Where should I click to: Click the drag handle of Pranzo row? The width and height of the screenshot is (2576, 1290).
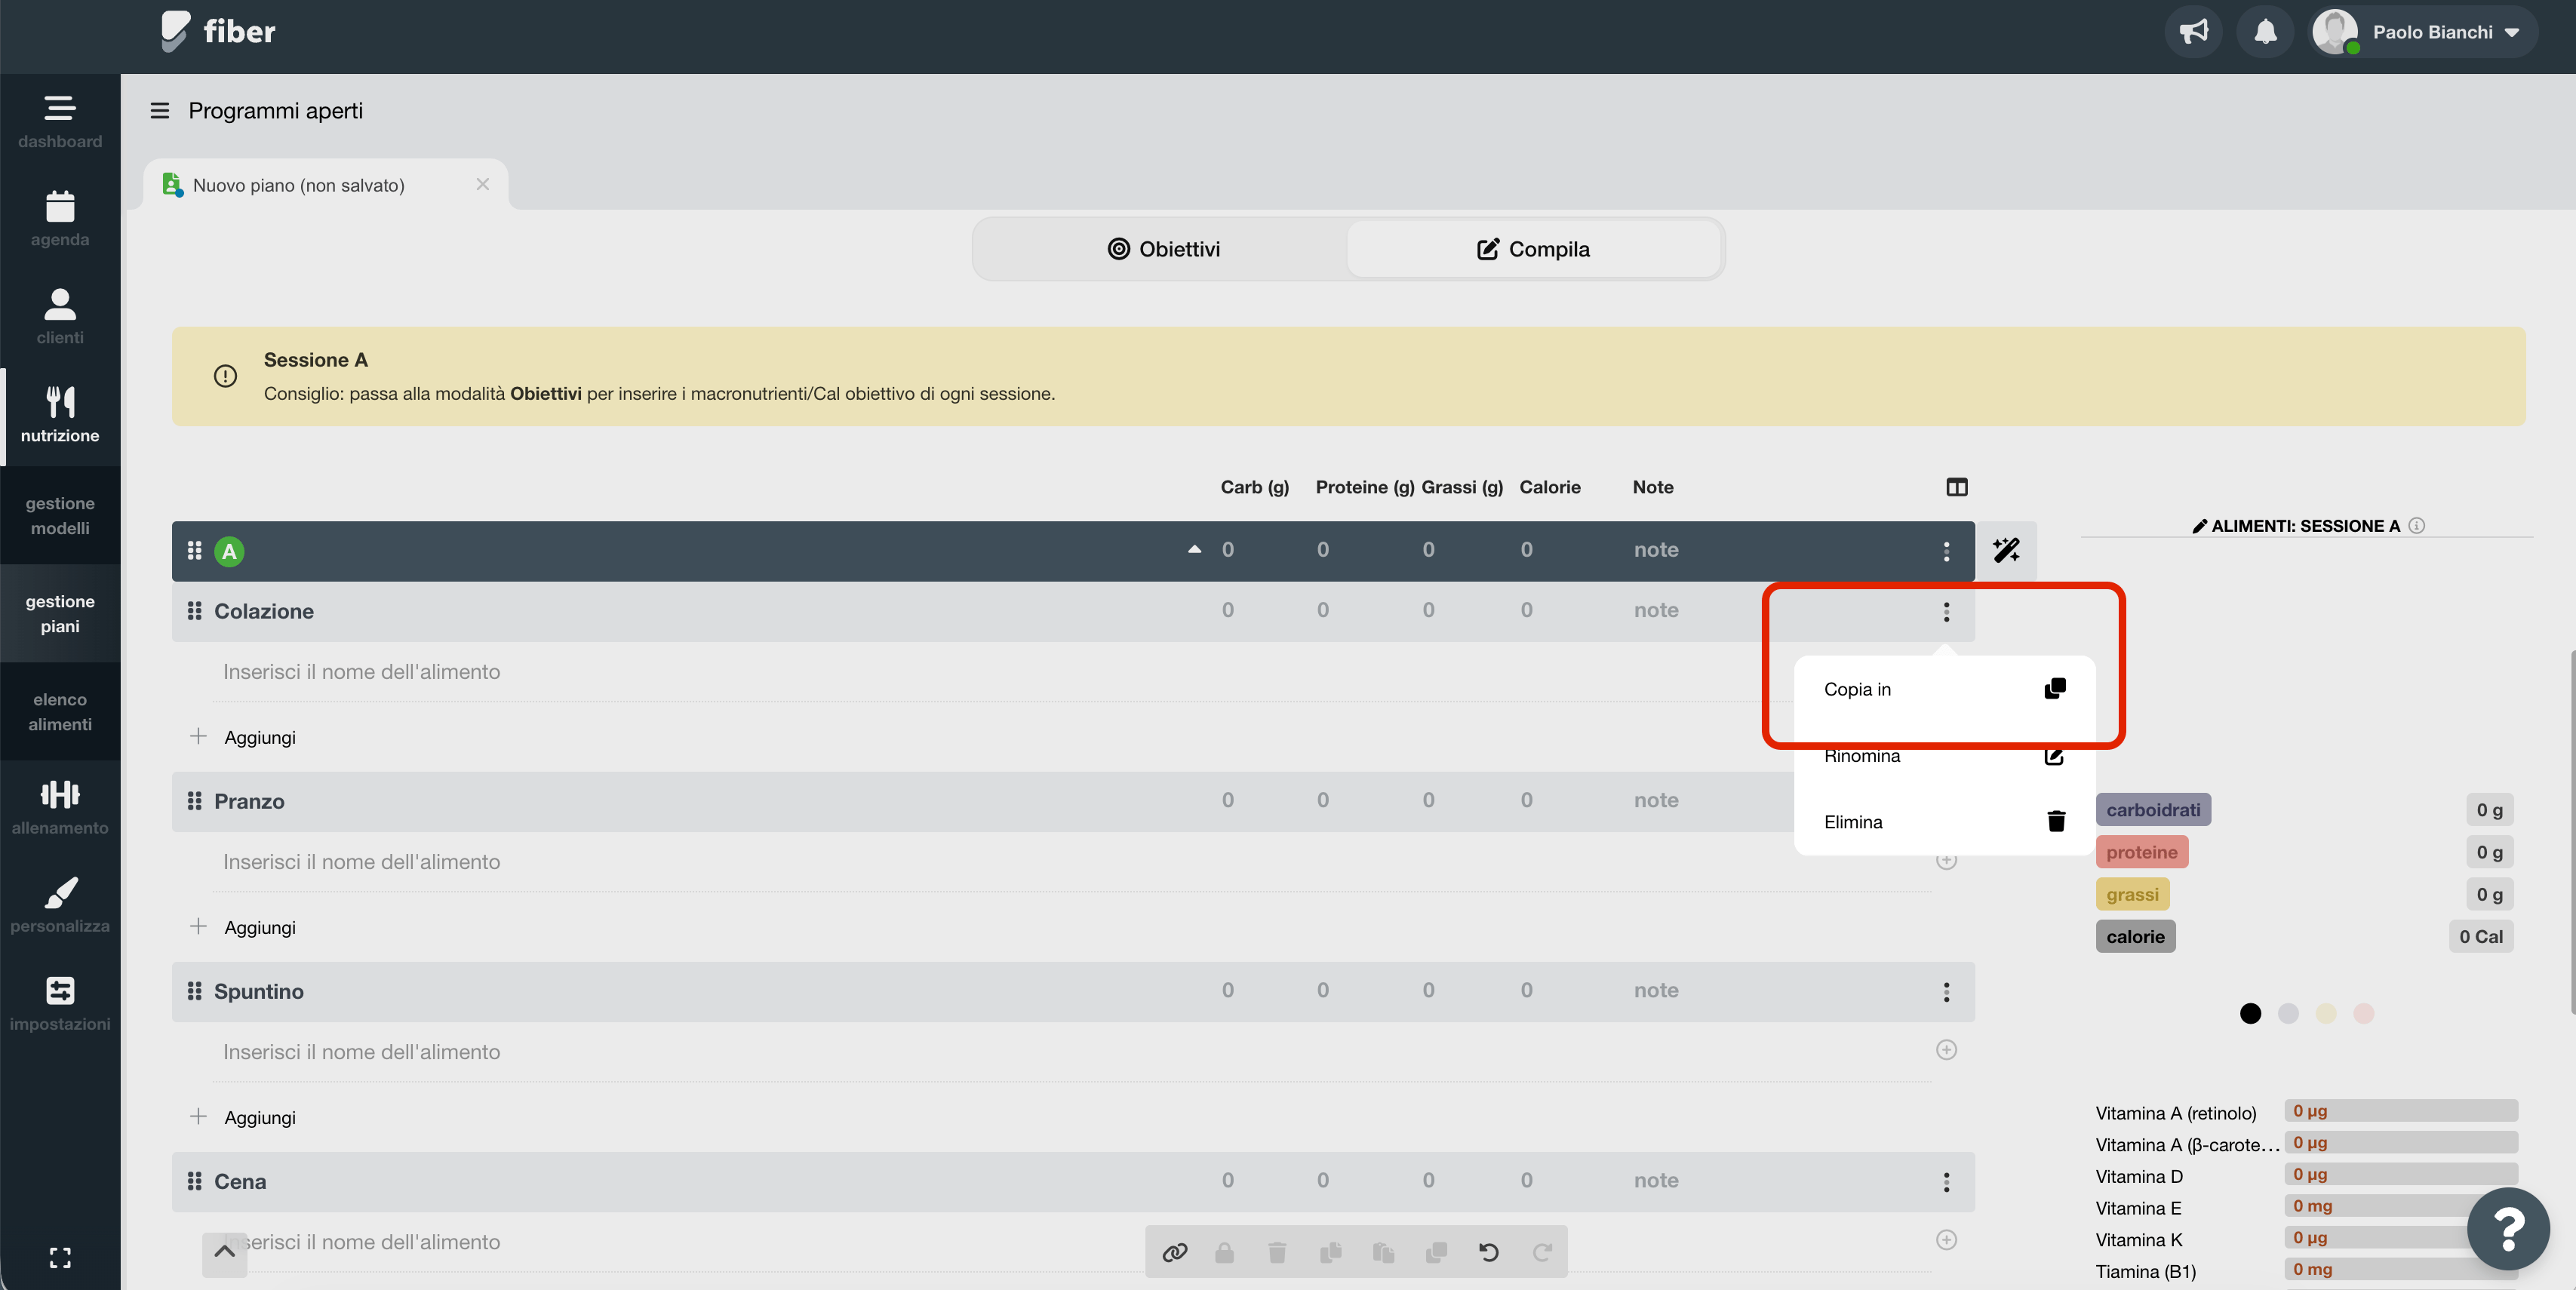pos(194,801)
